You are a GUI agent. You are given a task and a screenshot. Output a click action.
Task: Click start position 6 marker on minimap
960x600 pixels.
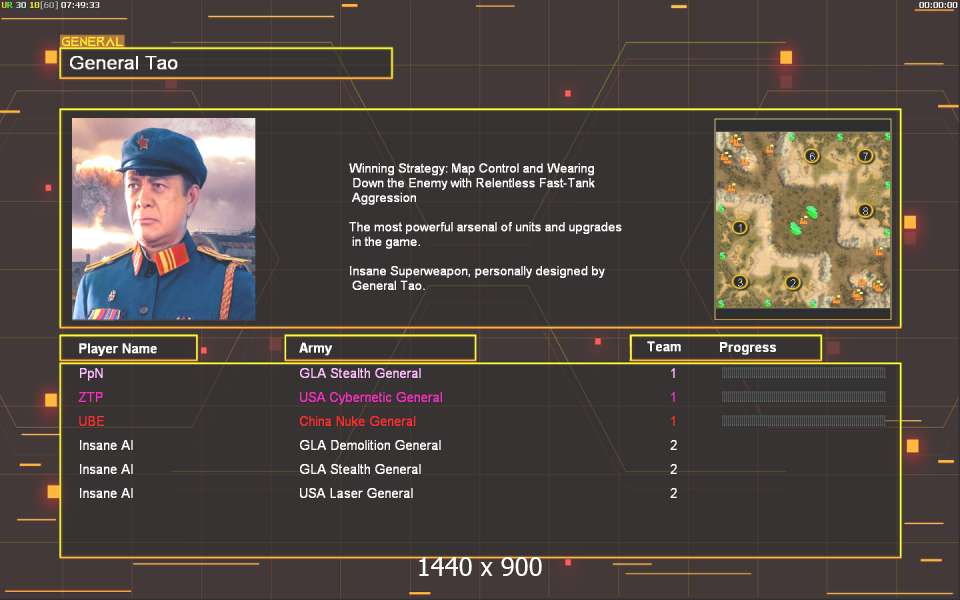[812, 156]
